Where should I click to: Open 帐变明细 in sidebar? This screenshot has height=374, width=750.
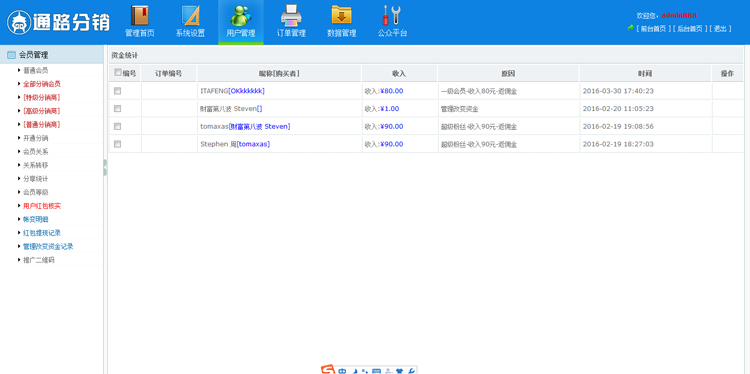pyautogui.click(x=35, y=220)
